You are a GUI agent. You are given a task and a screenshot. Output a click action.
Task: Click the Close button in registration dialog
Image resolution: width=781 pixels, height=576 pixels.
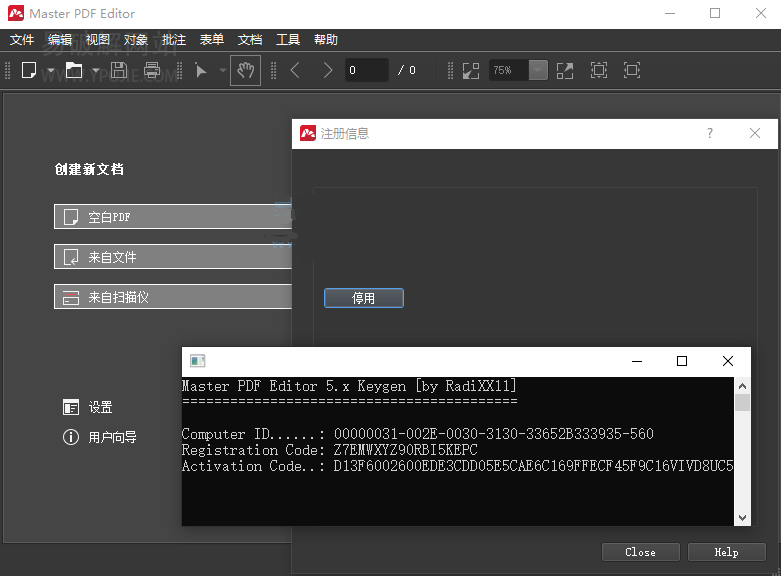[641, 552]
